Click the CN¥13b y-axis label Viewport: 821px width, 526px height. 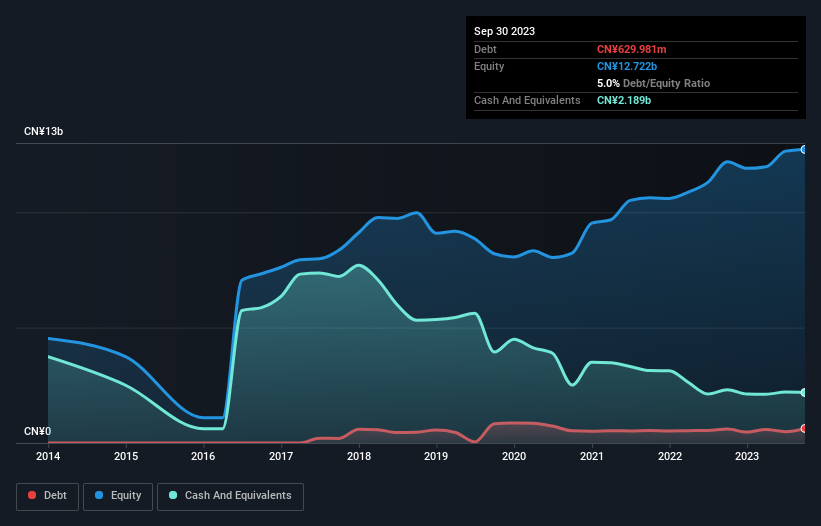click(43, 131)
